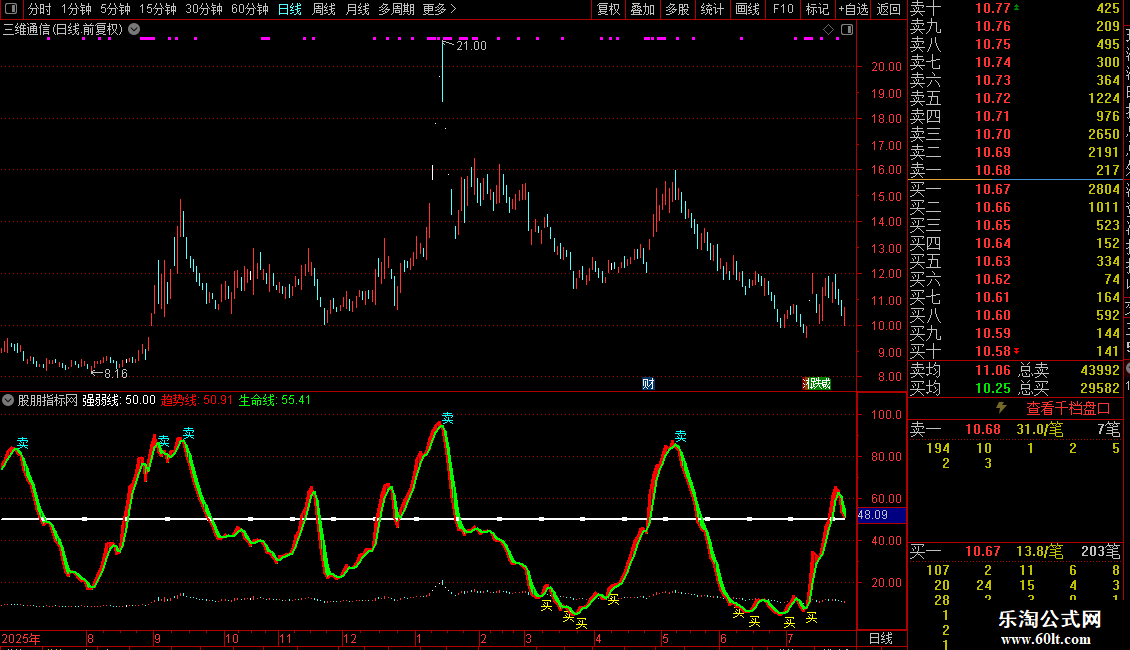
Task: Select the last 买 signal near month 7
Action: pos(811,618)
